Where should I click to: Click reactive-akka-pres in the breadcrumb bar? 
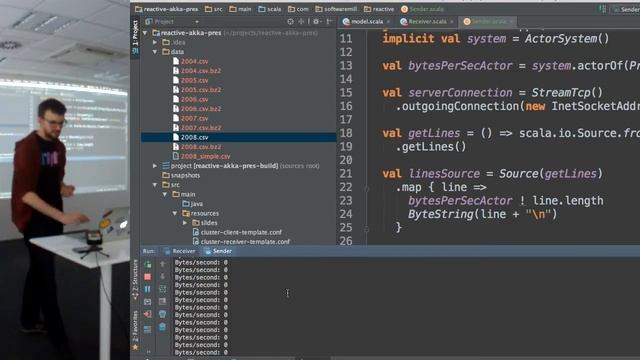pyautogui.click(x=167, y=9)
